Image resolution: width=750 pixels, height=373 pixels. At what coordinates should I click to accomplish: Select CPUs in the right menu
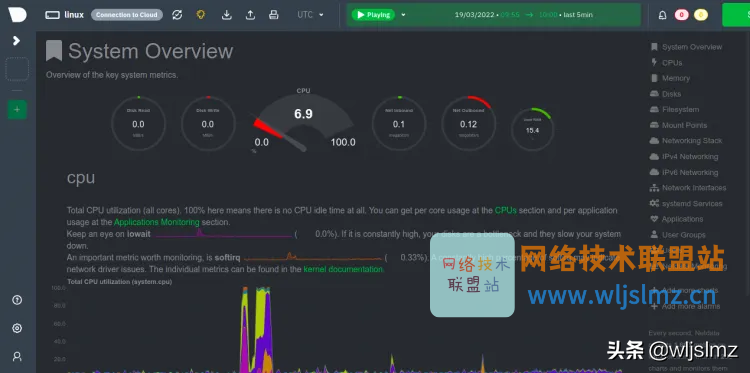click(666, 63)
